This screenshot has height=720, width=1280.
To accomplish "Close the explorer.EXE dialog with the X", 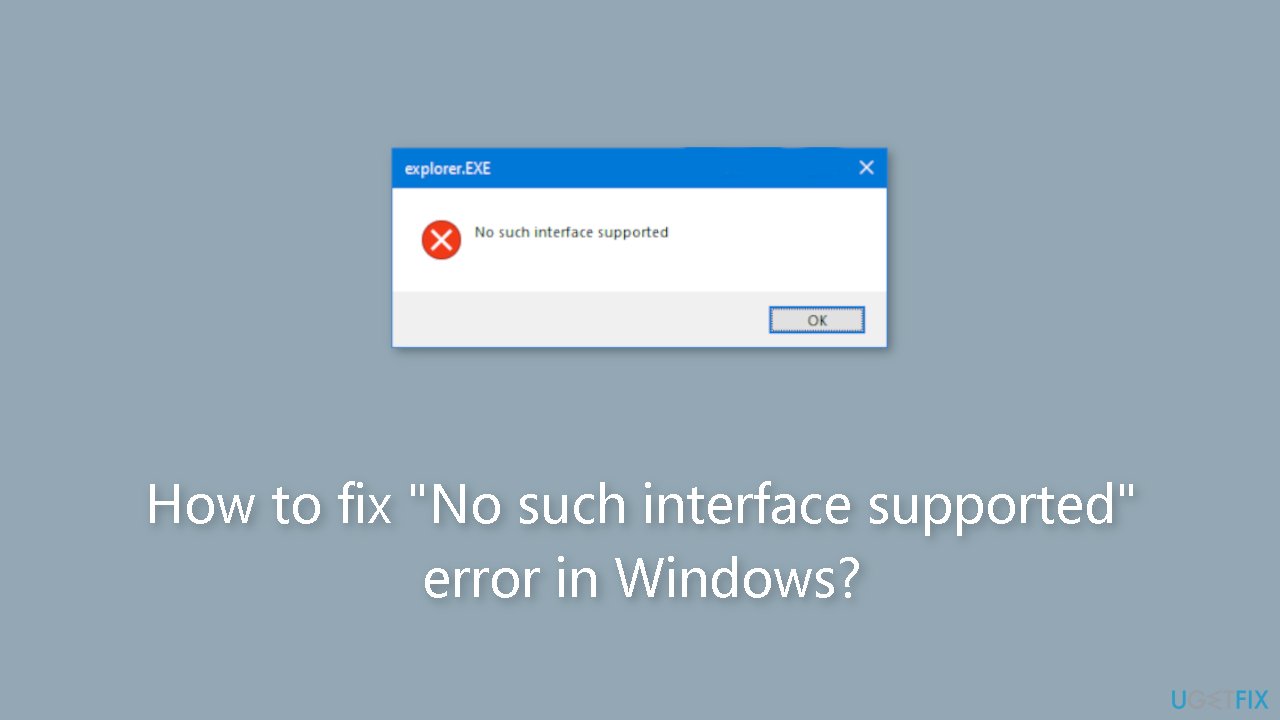I will click(866, 167).
